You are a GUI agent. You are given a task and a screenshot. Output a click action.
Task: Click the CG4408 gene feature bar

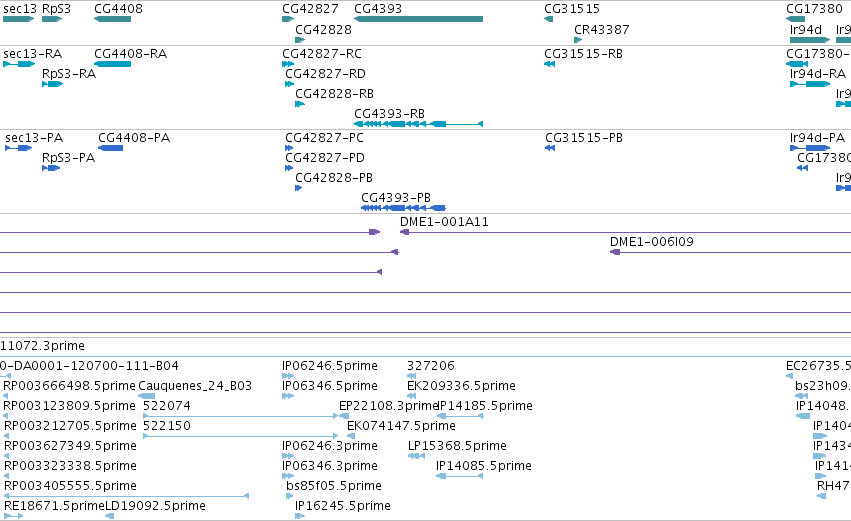(112, 19)
